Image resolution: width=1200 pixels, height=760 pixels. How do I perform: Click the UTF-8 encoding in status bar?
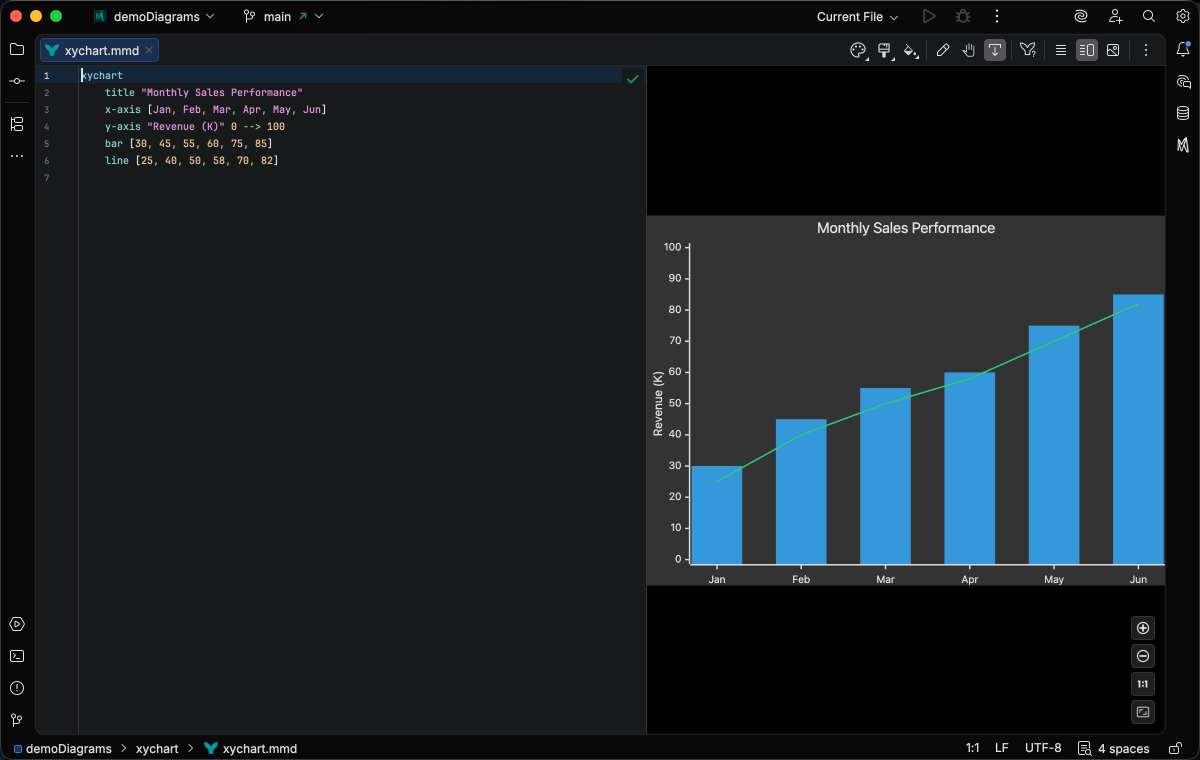click(x=1043, y=748)
